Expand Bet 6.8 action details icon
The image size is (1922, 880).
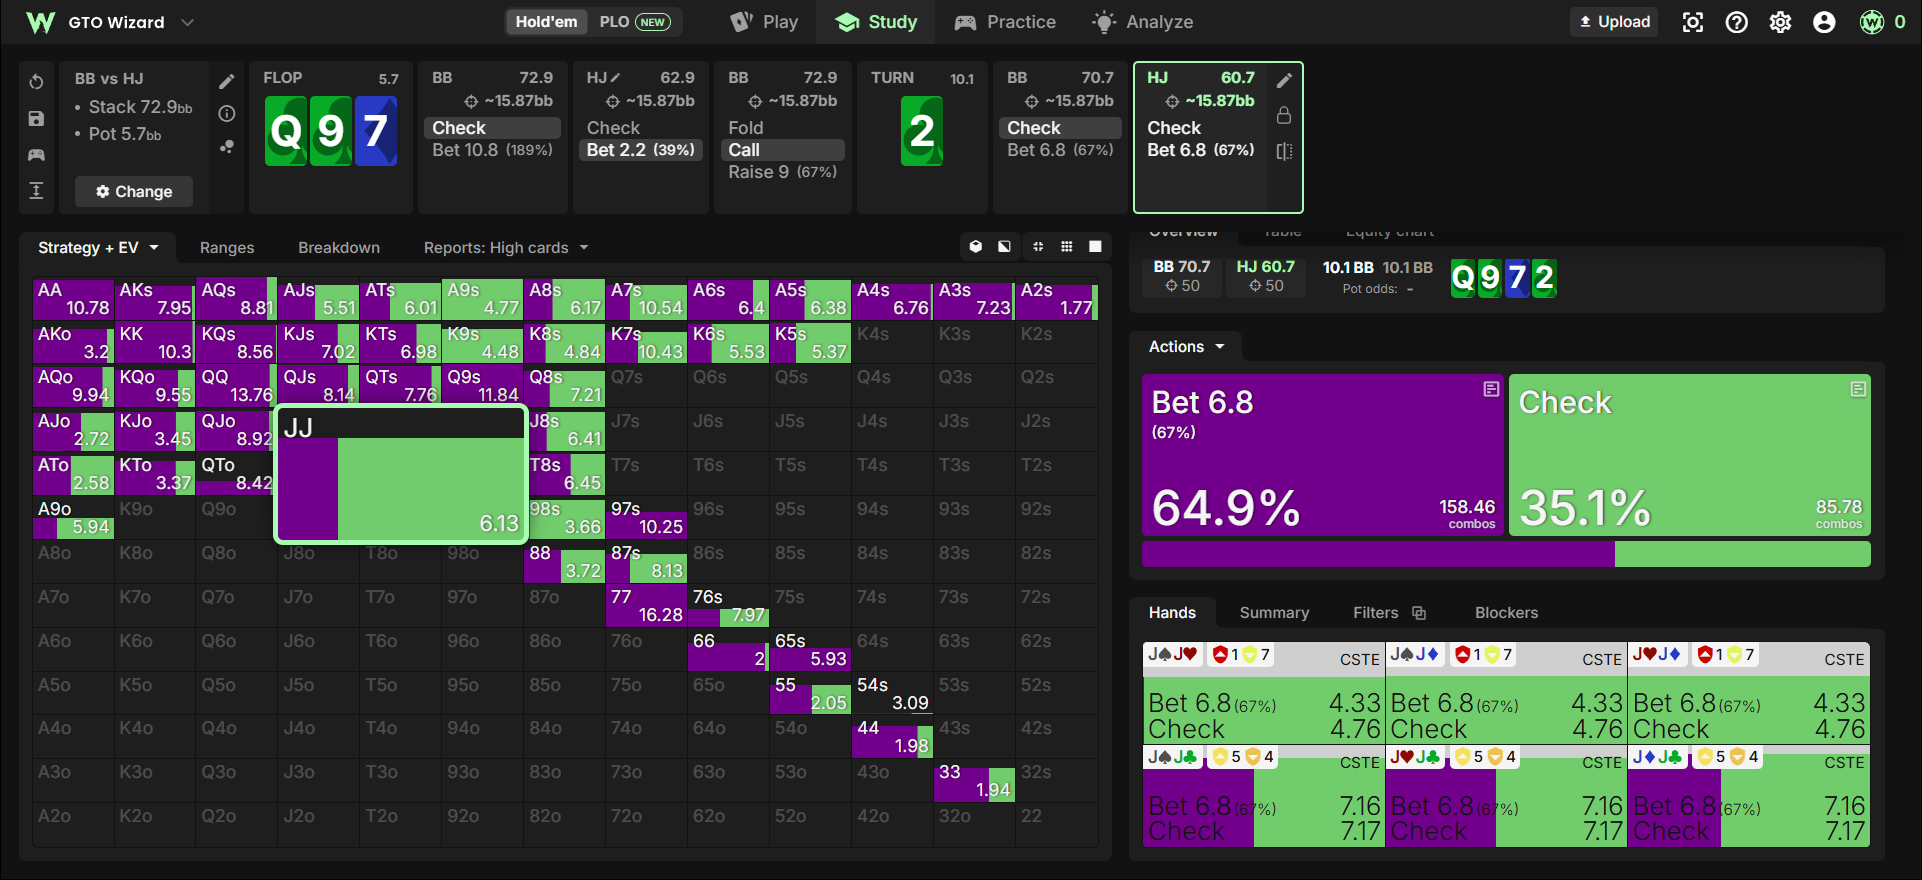(x=1491, y=389)
